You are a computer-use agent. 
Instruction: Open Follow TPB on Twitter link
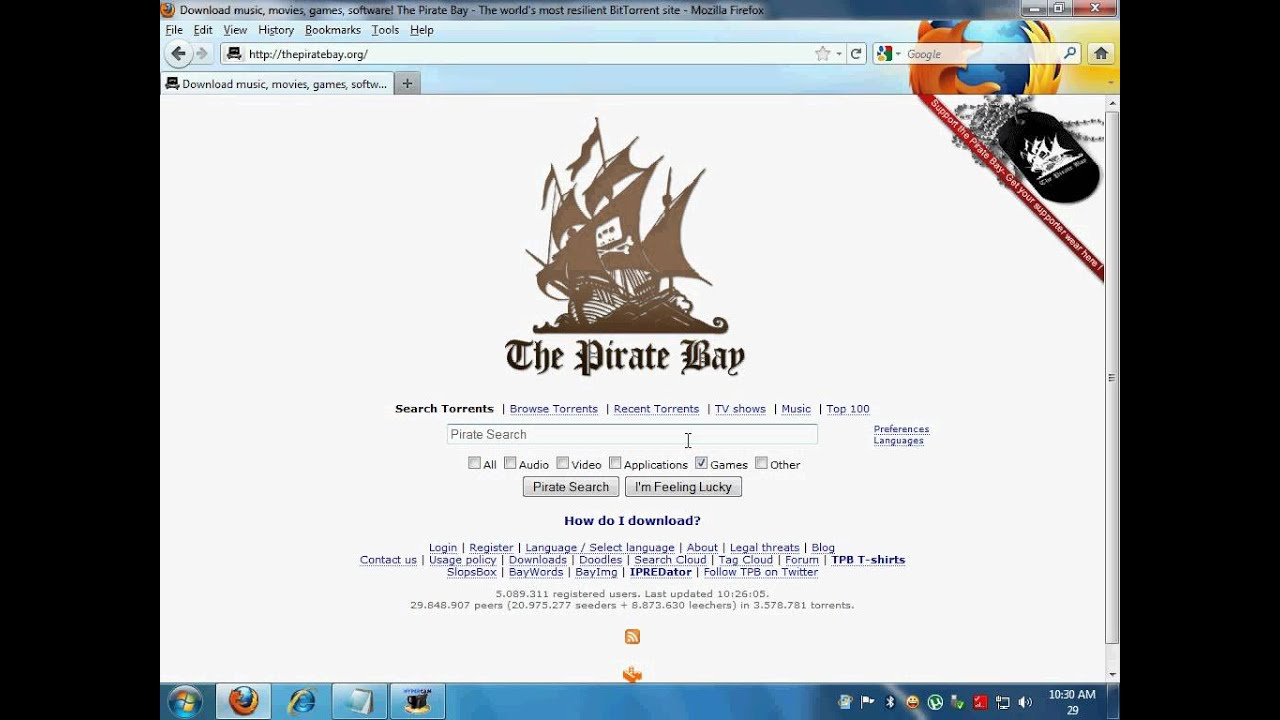click(x=761, y=572)
